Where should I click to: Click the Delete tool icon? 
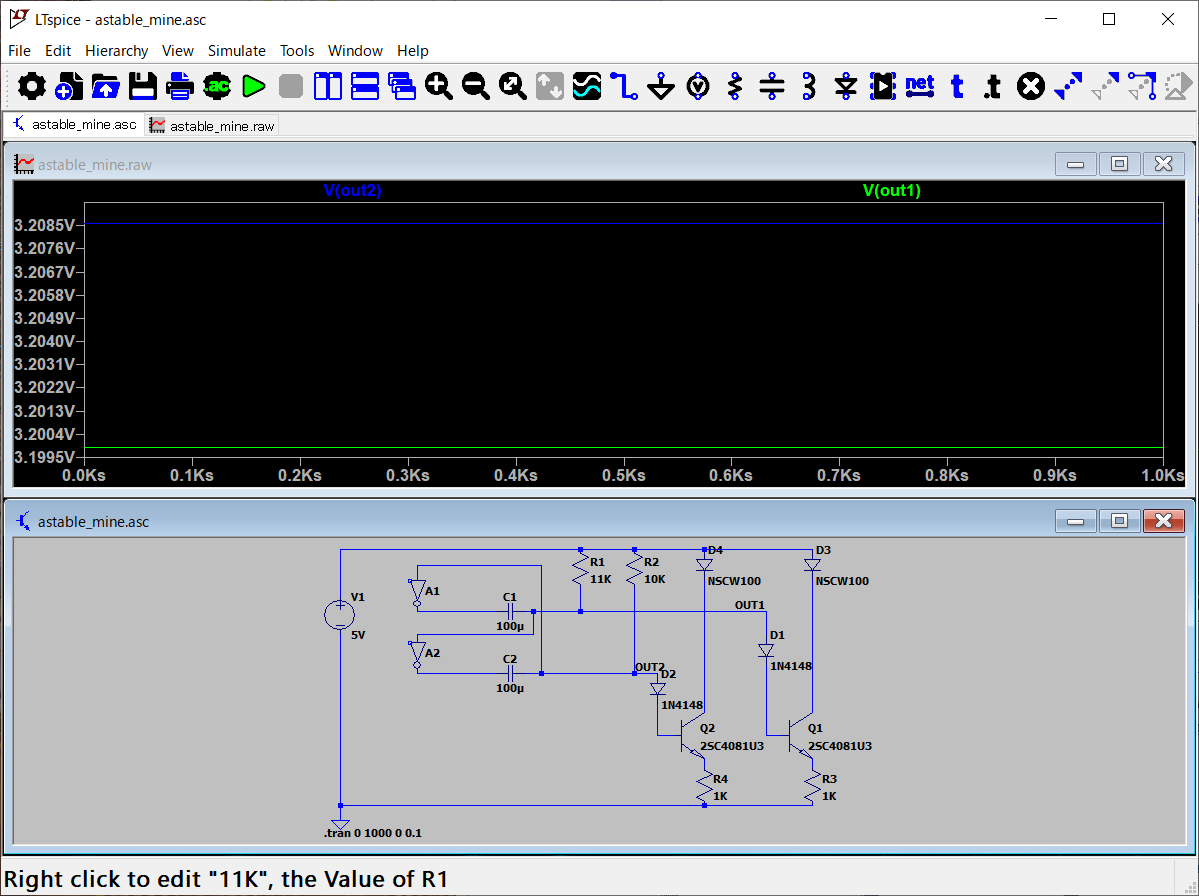coord(1030,87)
